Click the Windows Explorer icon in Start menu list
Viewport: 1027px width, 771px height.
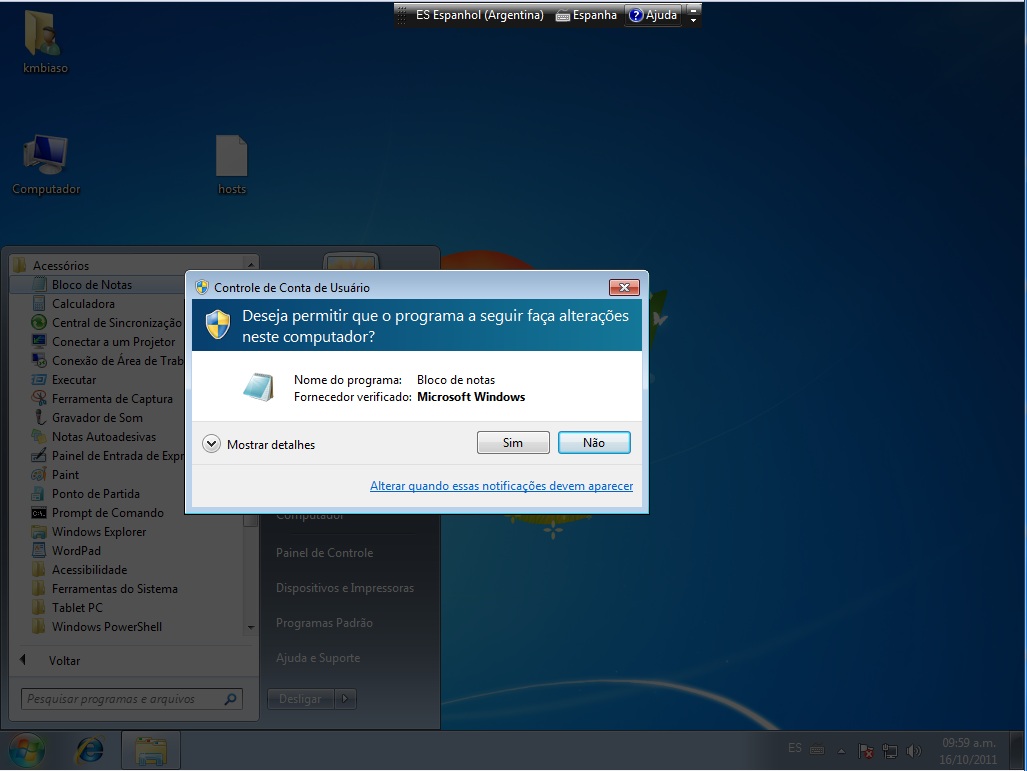coord(39,531)
